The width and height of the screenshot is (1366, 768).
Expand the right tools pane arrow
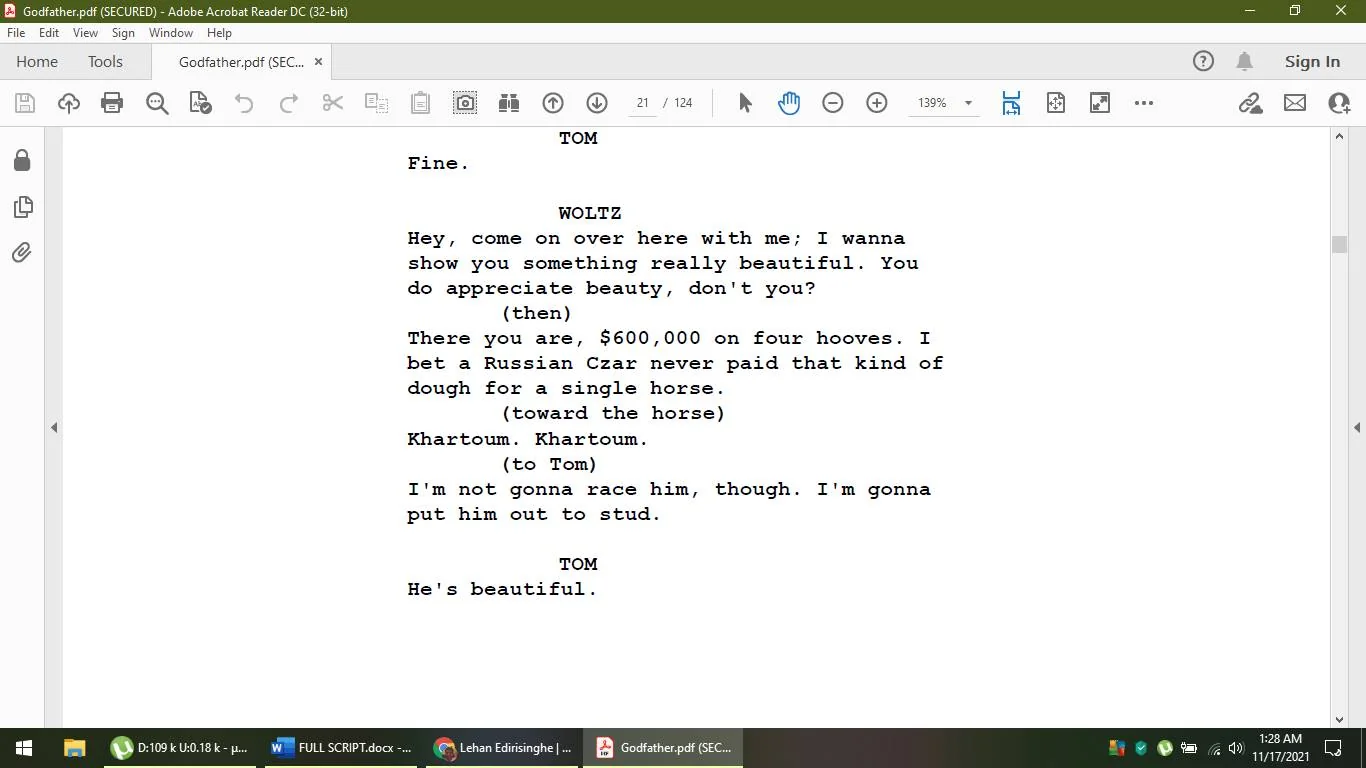click(1357, 427)
